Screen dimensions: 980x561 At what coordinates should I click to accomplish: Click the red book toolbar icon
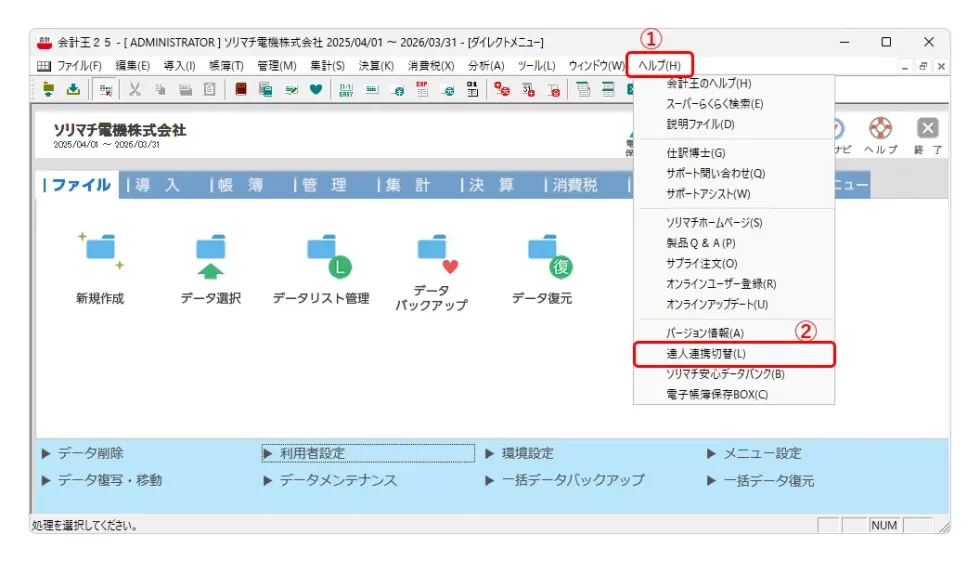(240, 90)
